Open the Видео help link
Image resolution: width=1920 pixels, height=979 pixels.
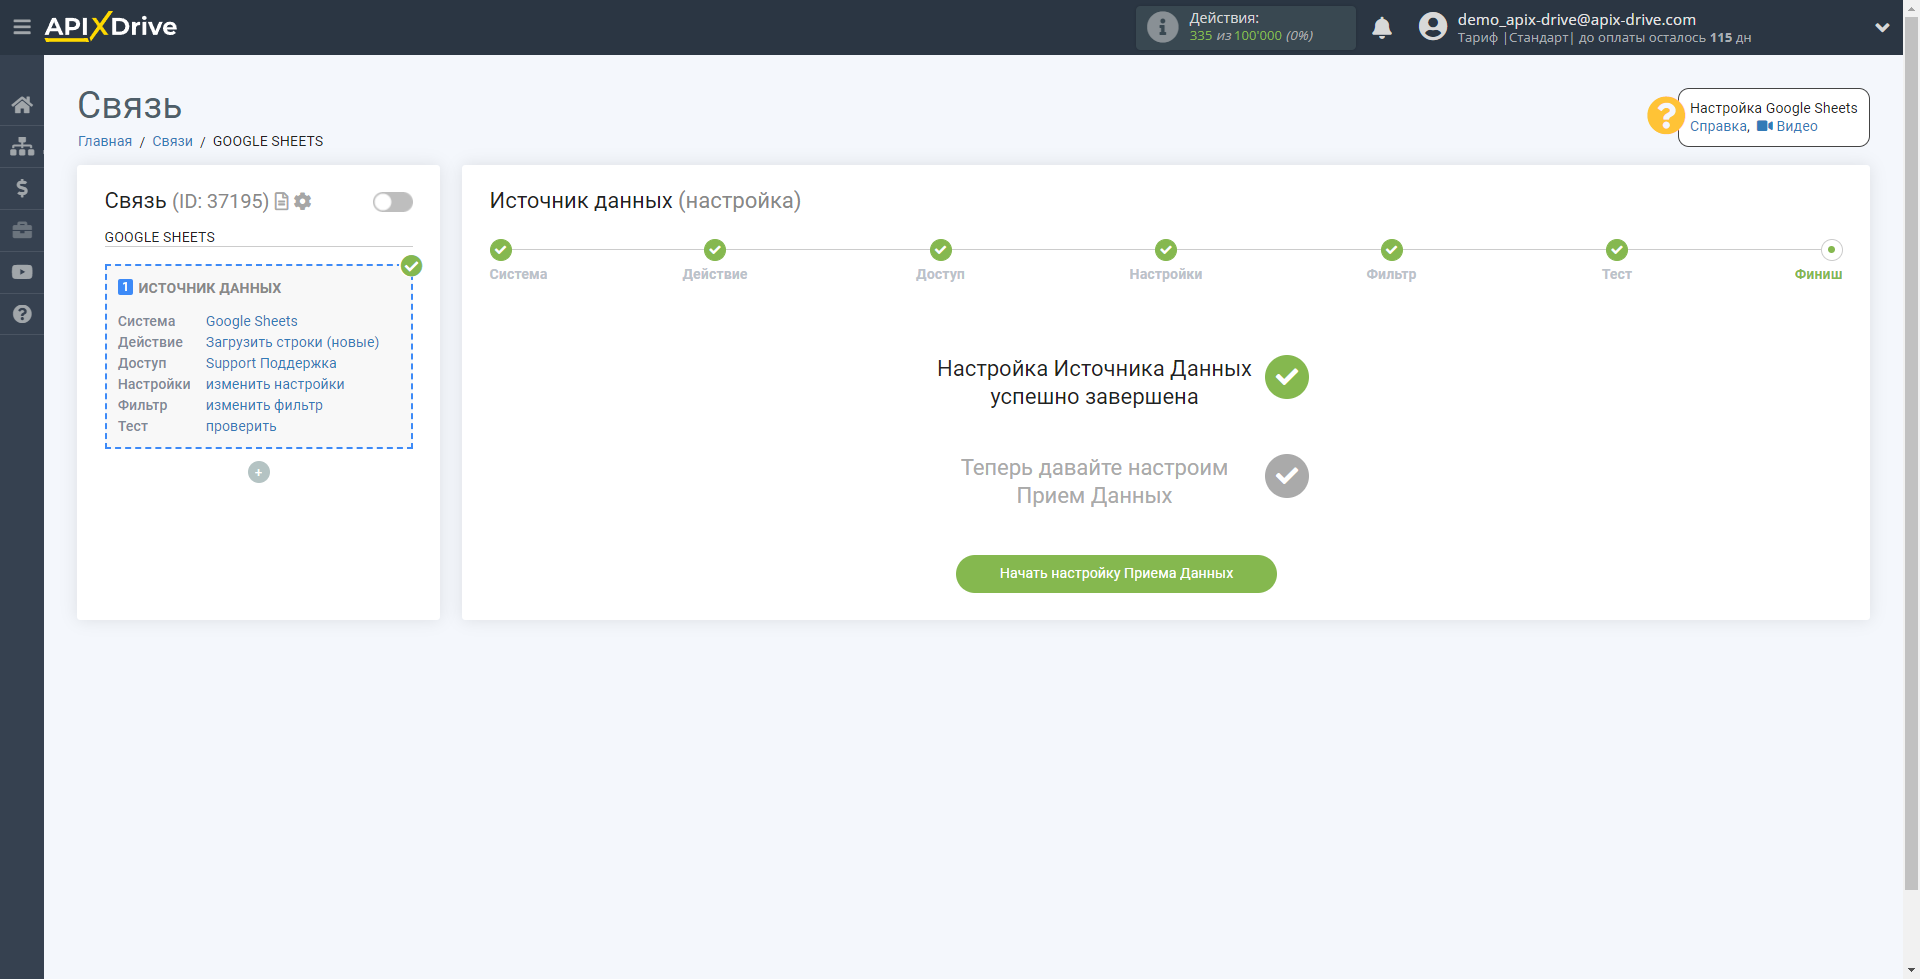coord(1787,126)
